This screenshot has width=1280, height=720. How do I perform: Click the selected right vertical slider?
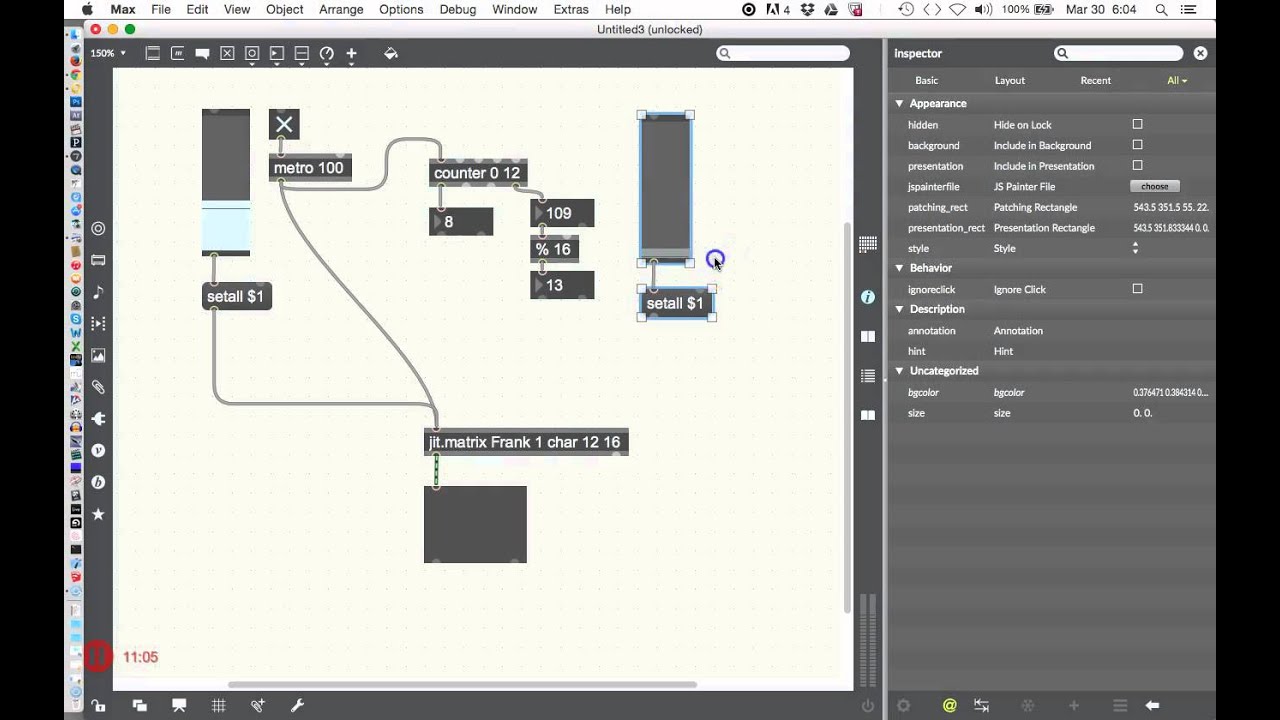coord(666,188)
